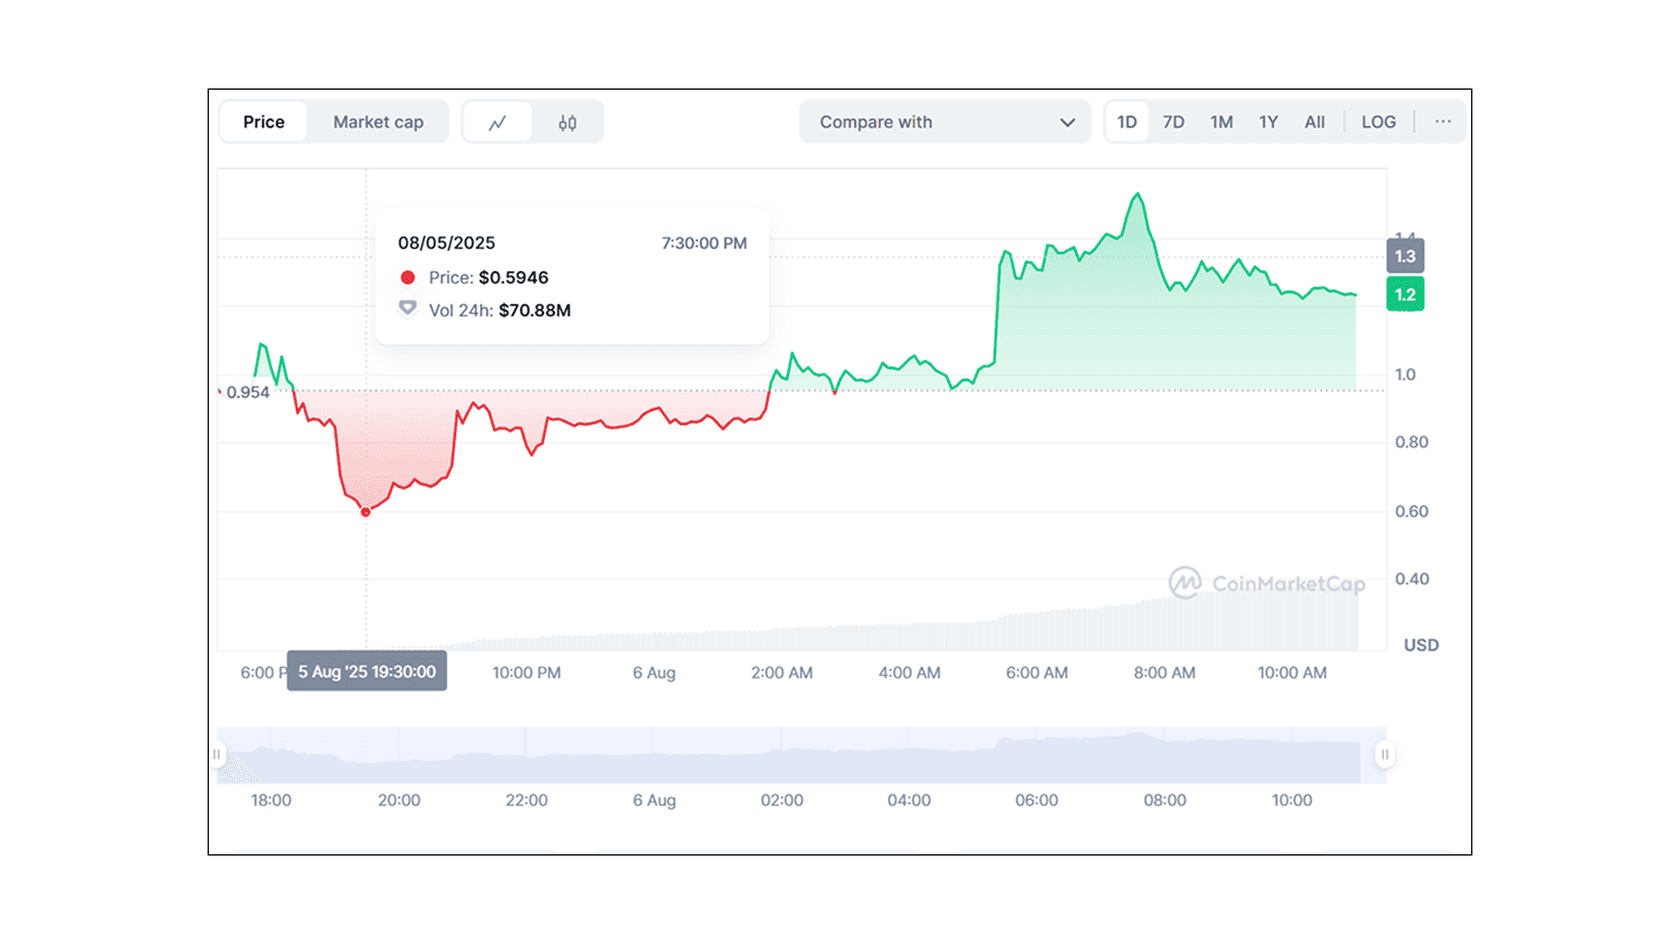Toggle LOG scale on the chart
The width and height of the screenshot is (1680, 944).
coord(1378,122)
